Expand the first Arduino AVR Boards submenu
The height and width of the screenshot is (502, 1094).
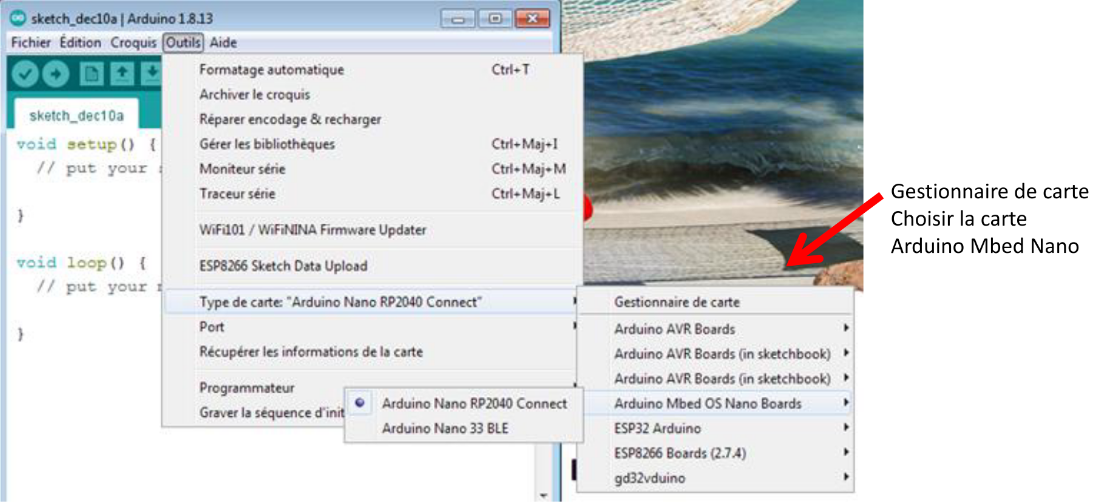click(x=715, y=328)
